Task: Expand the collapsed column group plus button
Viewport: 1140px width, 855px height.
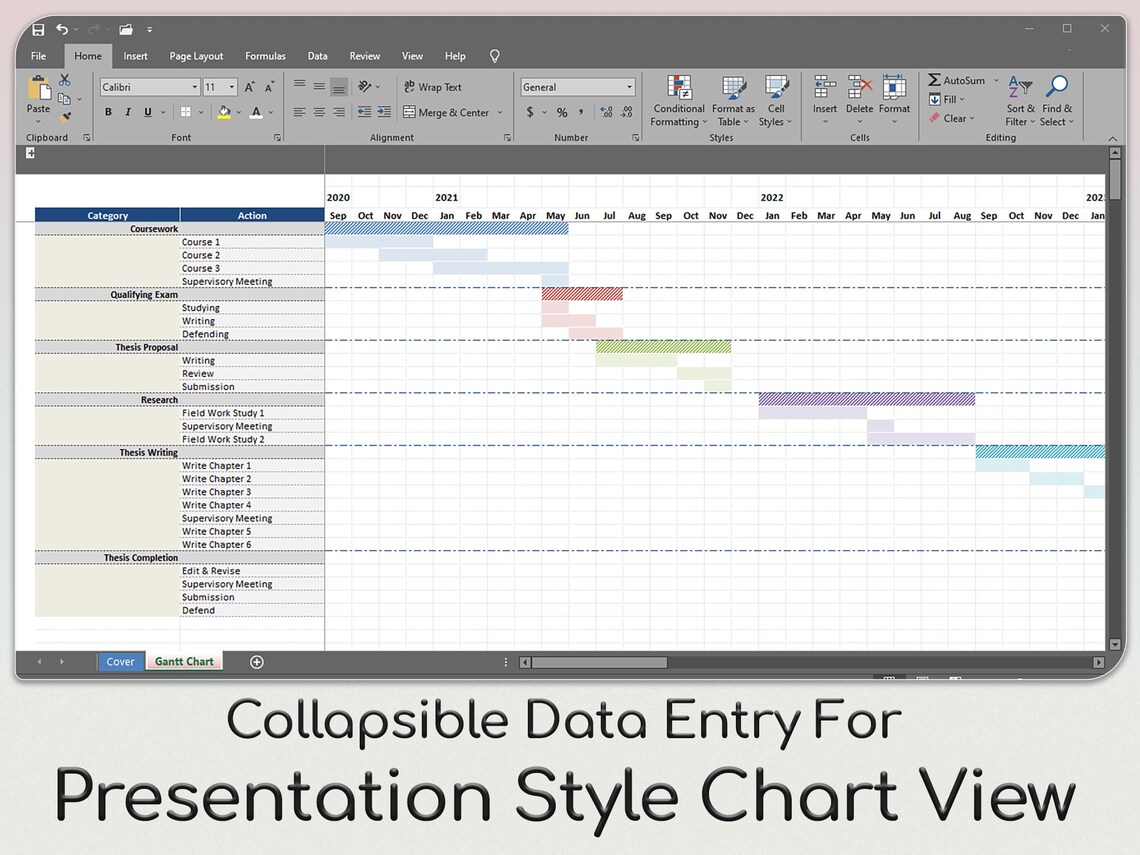Action: 30,153
